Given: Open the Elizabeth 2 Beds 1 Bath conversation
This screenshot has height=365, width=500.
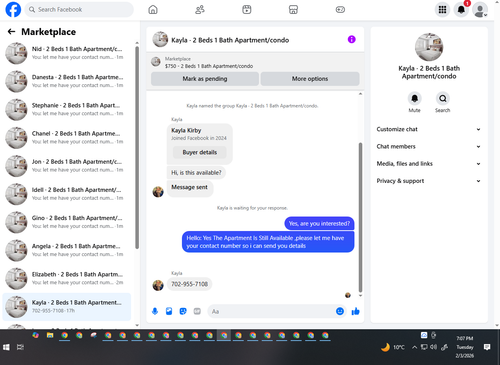Looking at the screenshot, I should pos(67,278).
